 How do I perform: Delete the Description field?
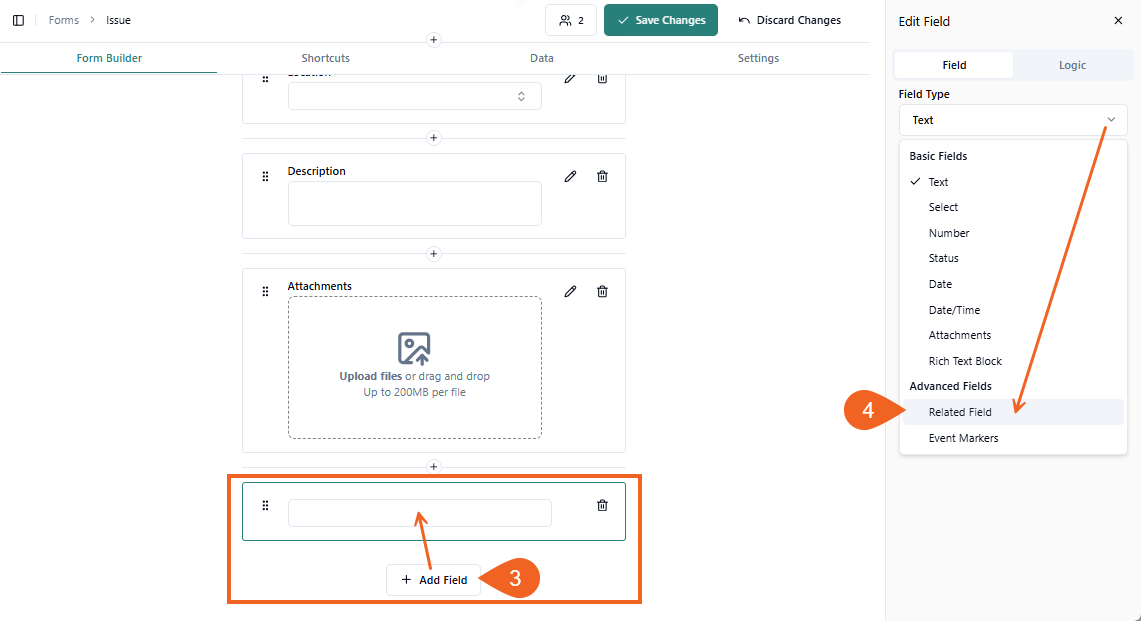coord(602,176)
